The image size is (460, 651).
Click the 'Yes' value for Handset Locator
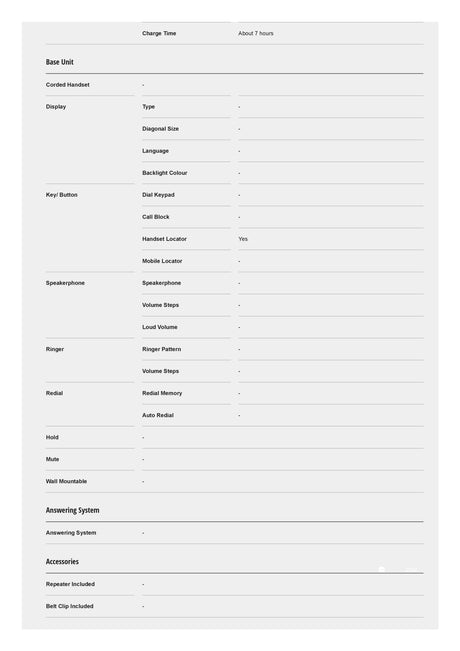243,239
